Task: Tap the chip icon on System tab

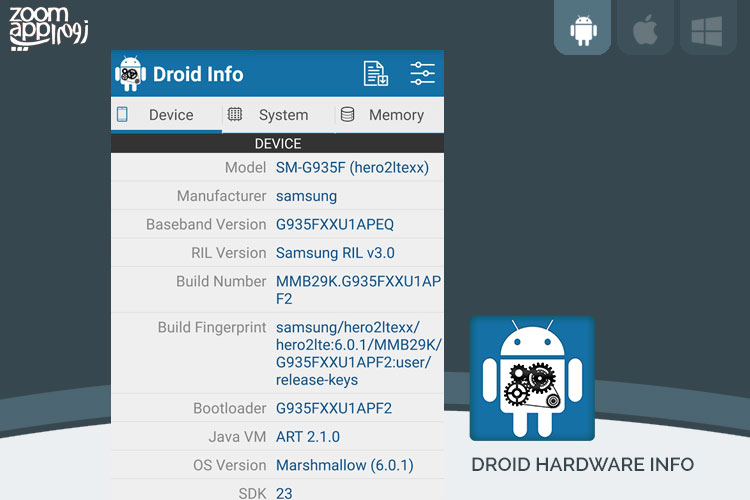Action: tap(234, 114)
